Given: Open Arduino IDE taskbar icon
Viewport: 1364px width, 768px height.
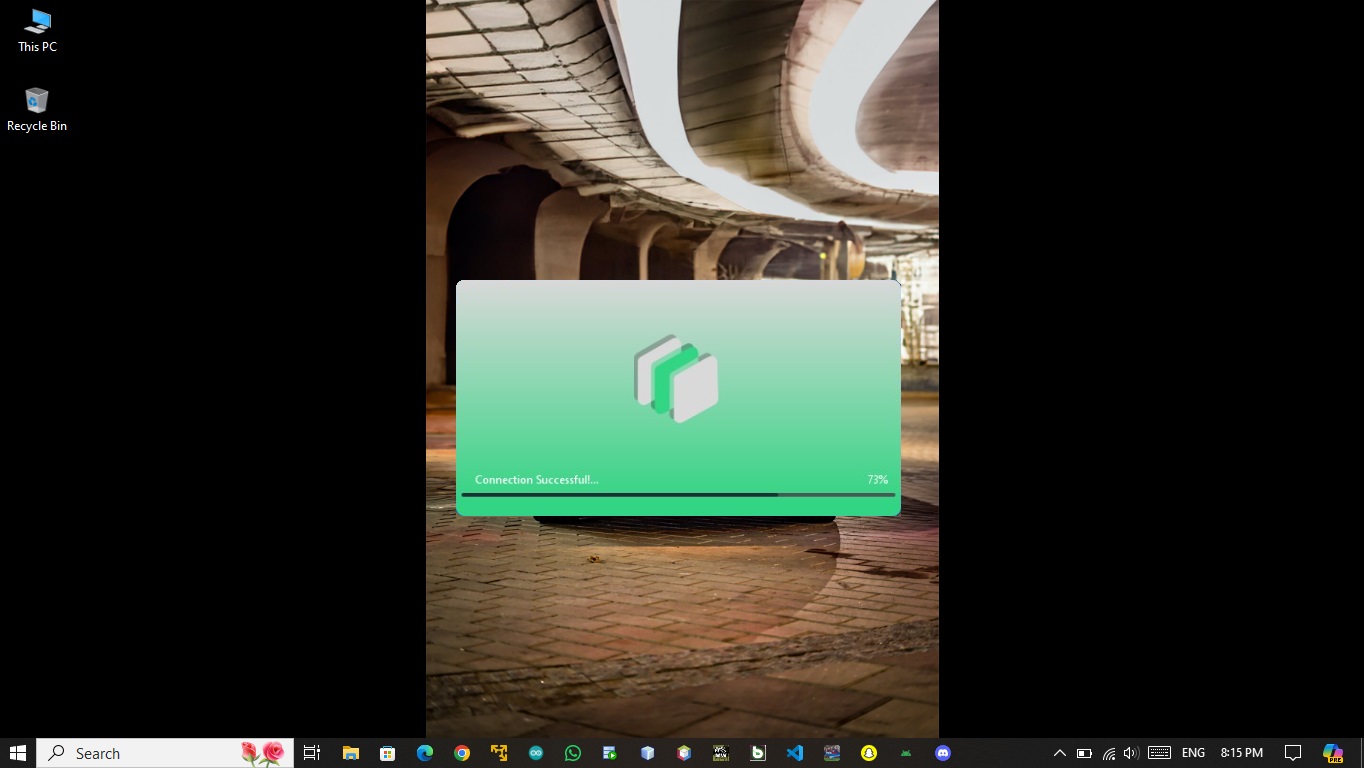Looking at the screenshot, I should click(x=536, y=753).
